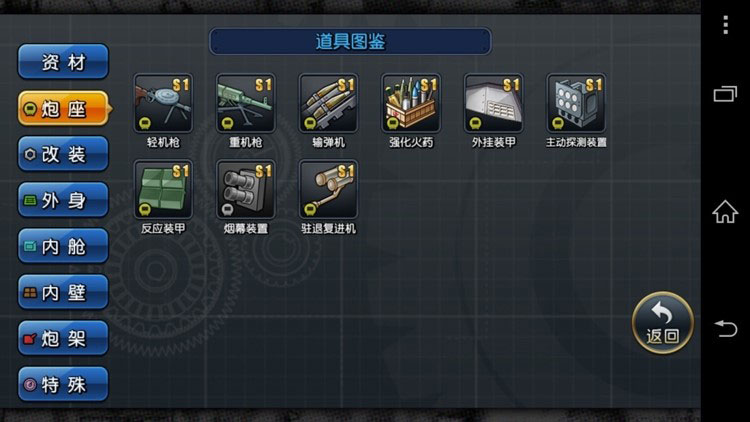Screen dimensions: 750x422
Task: Tap the Android home button
Action: pyautogui.click(x=725, y=211)
